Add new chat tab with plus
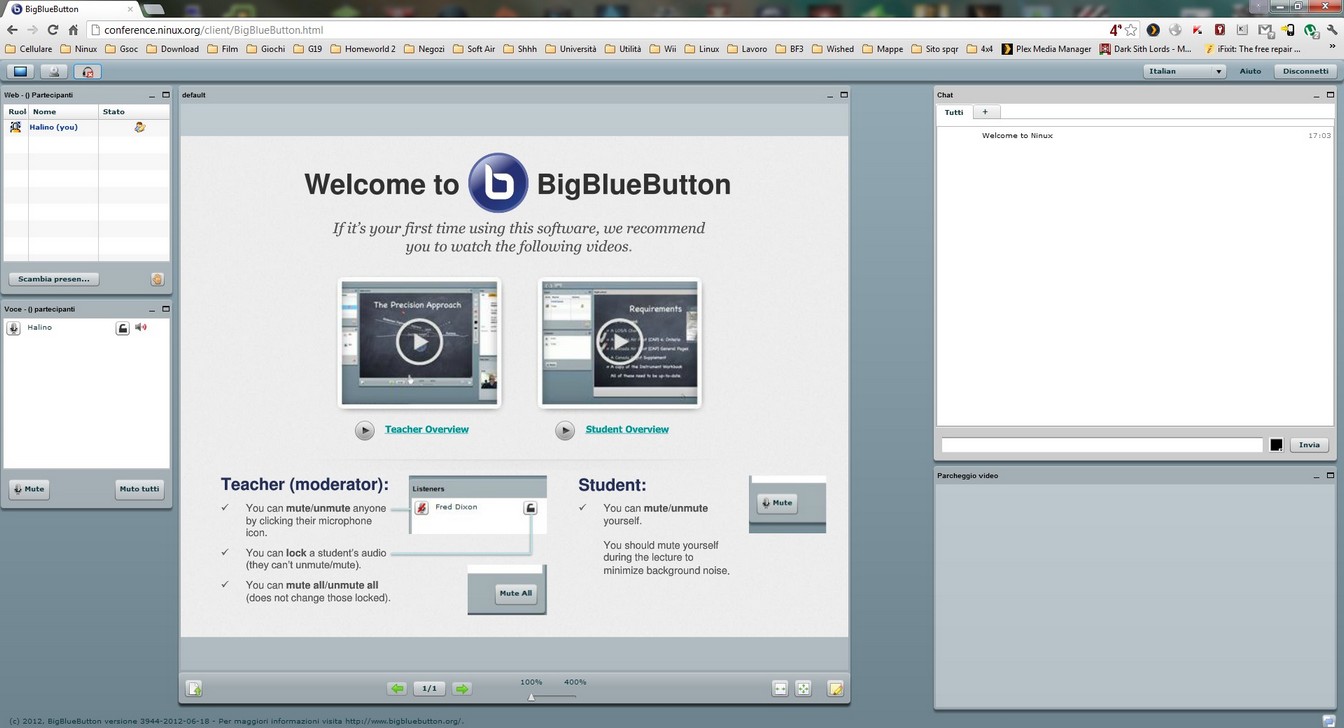1344x728 pixels. [985, 112]
